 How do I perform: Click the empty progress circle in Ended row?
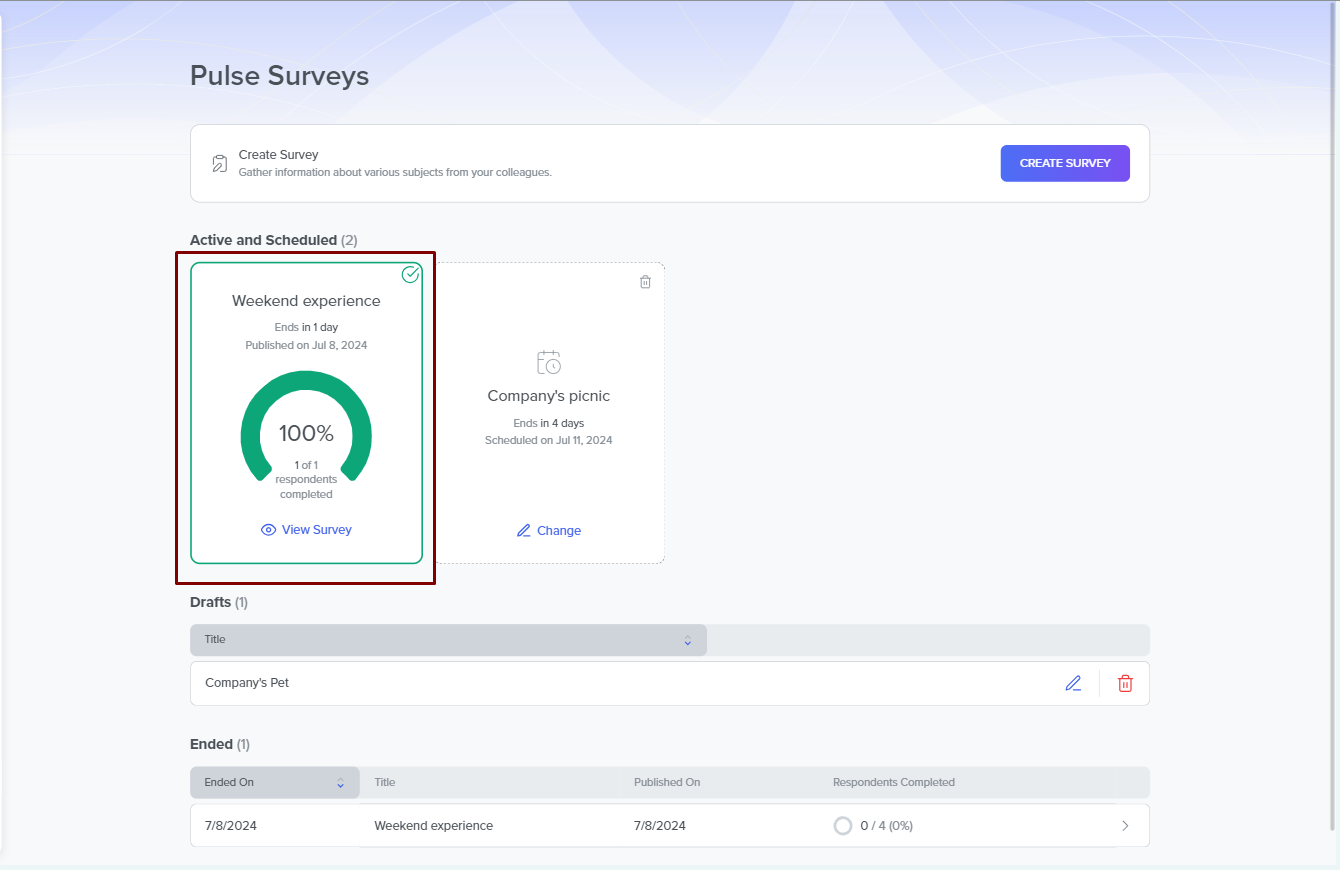tap(843, 826)
